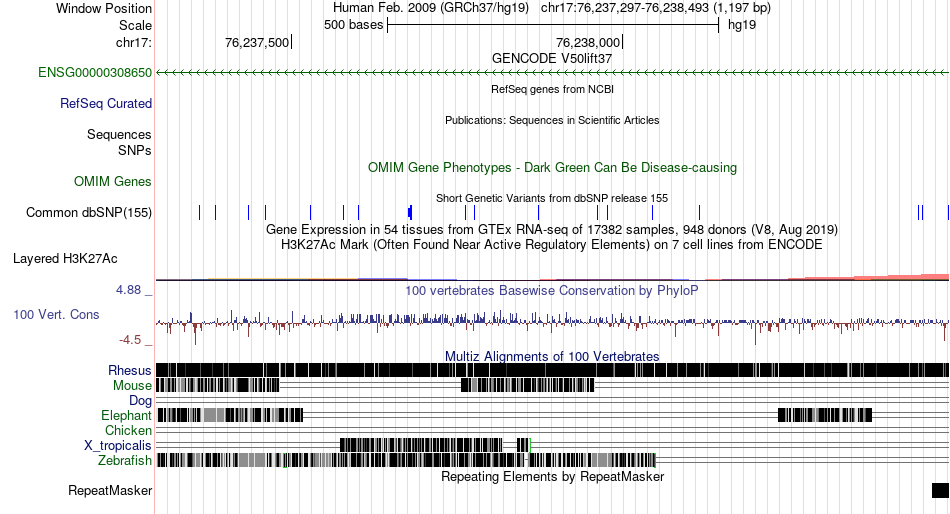Click the OMIM Genes track label

113,181
